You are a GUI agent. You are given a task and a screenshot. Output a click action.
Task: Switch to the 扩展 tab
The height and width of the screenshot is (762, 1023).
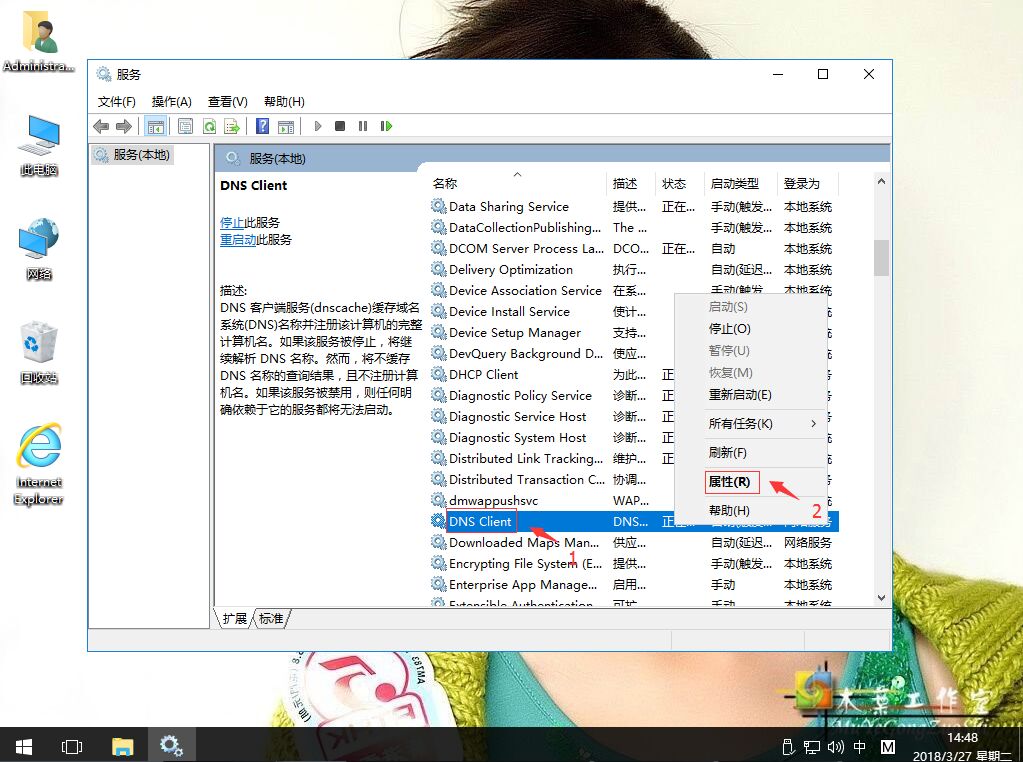click(x=234, y=618)
